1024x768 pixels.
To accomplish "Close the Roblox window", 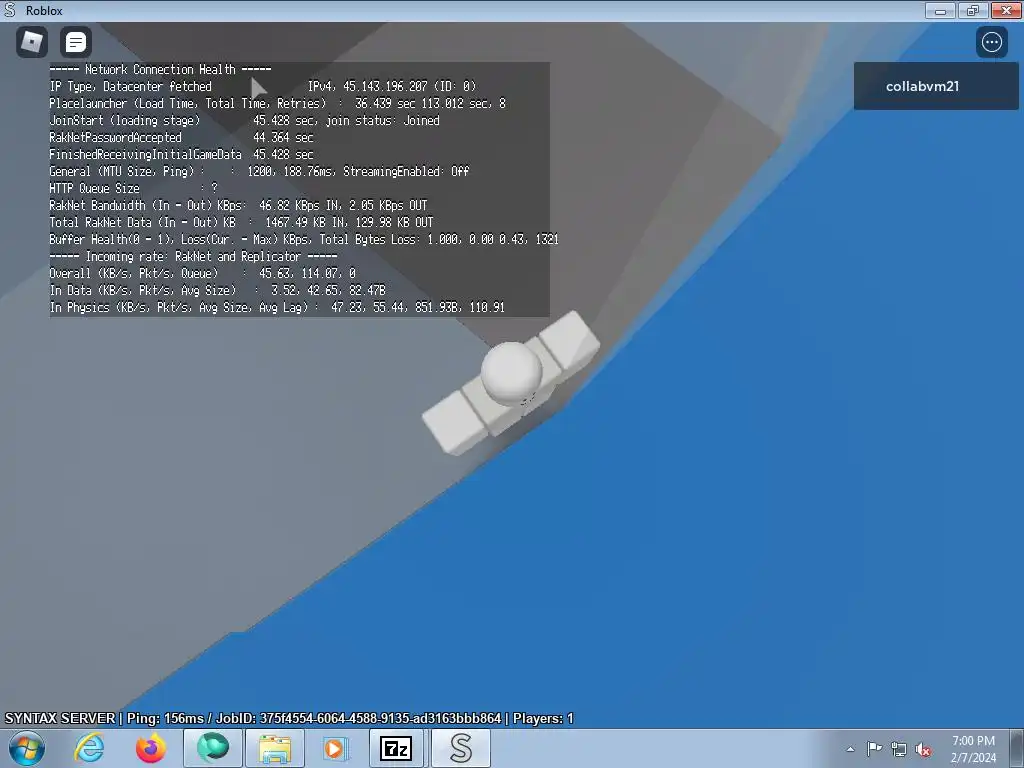I will (1006, 10).
